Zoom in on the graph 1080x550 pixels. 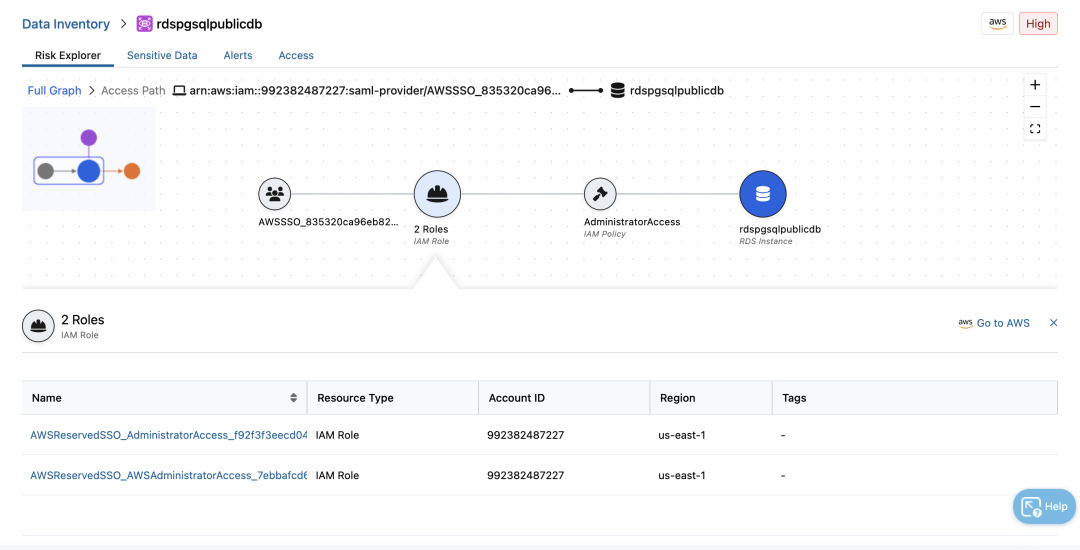pos(1035,85)
